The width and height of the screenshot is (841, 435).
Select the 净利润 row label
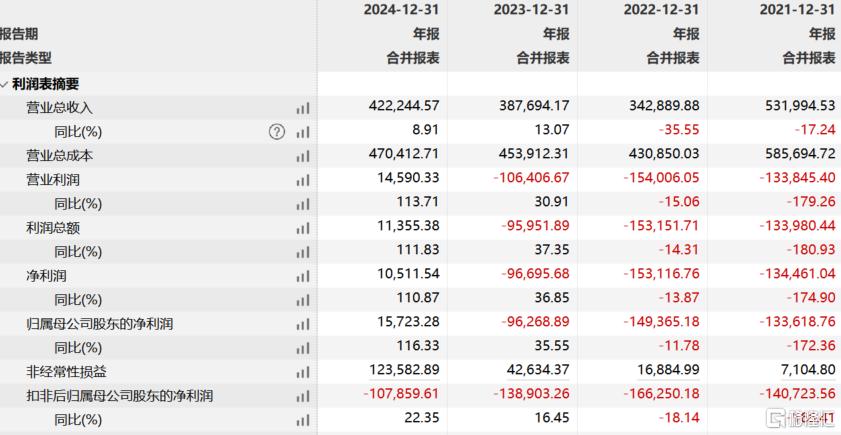(x=47, y=276)
